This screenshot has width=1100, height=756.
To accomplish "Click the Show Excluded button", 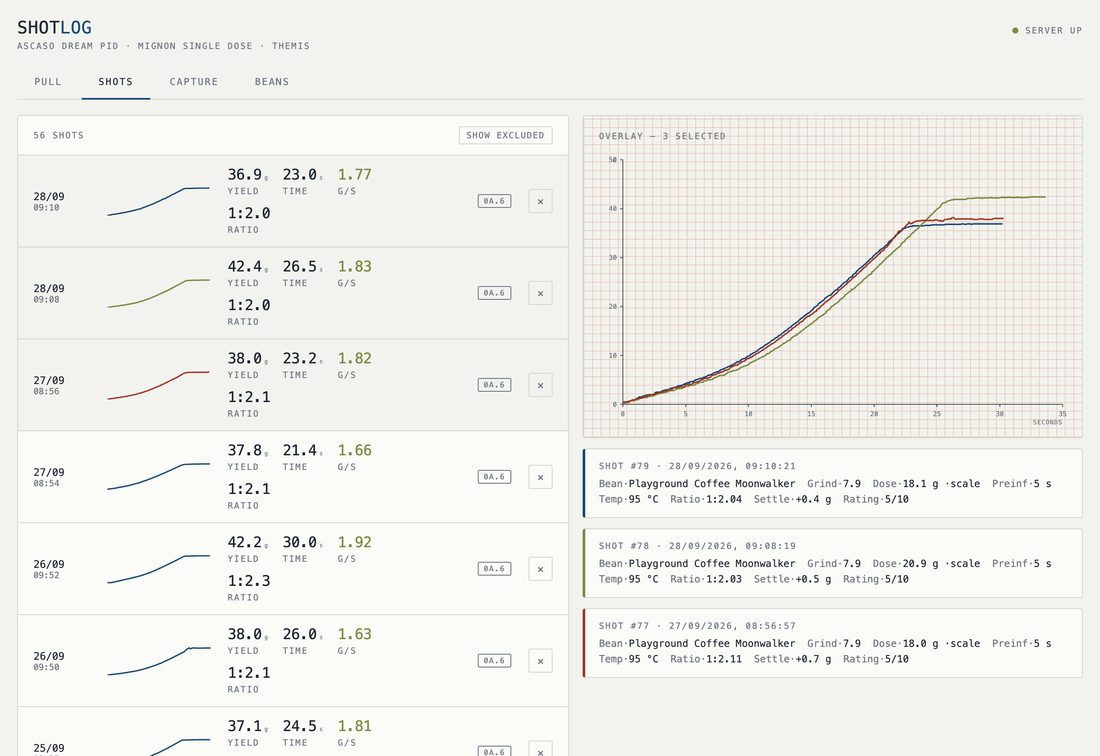I will click(505, 135).
